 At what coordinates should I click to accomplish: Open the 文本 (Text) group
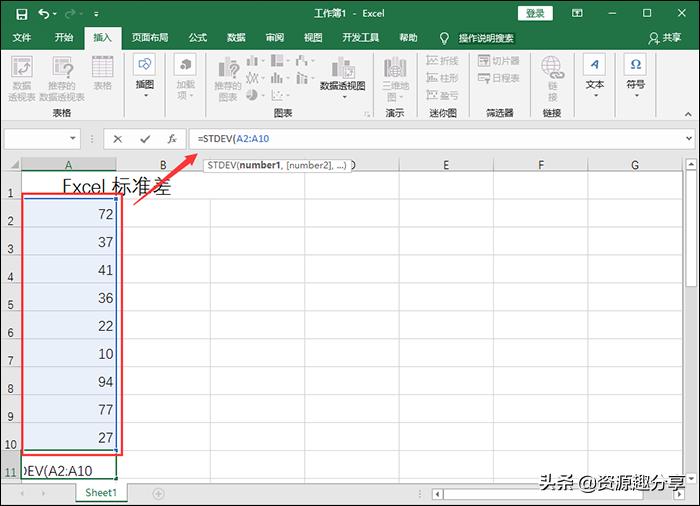(595, 75)
